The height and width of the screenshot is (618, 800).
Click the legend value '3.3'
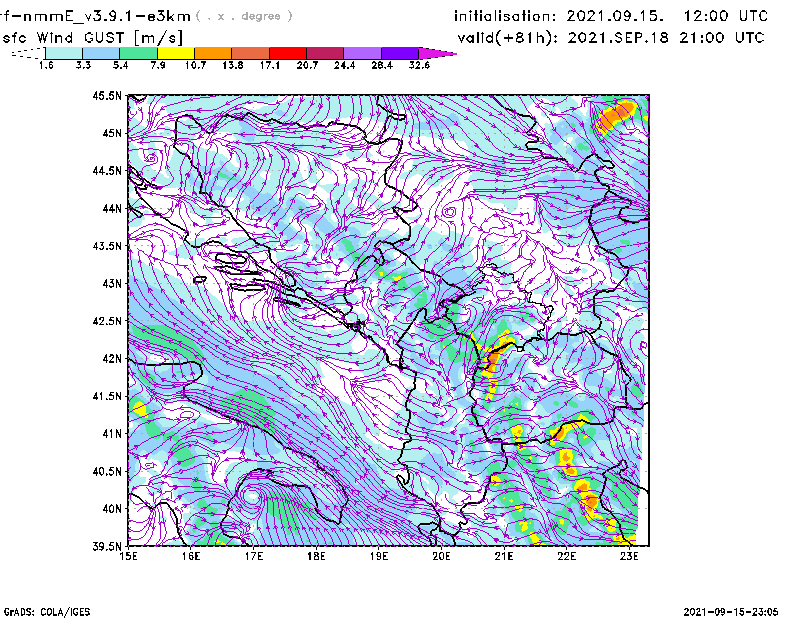pos(83,65)
